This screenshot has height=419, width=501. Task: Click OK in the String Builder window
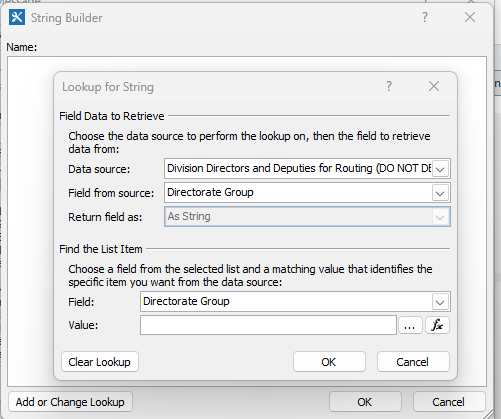coord(365,402)
